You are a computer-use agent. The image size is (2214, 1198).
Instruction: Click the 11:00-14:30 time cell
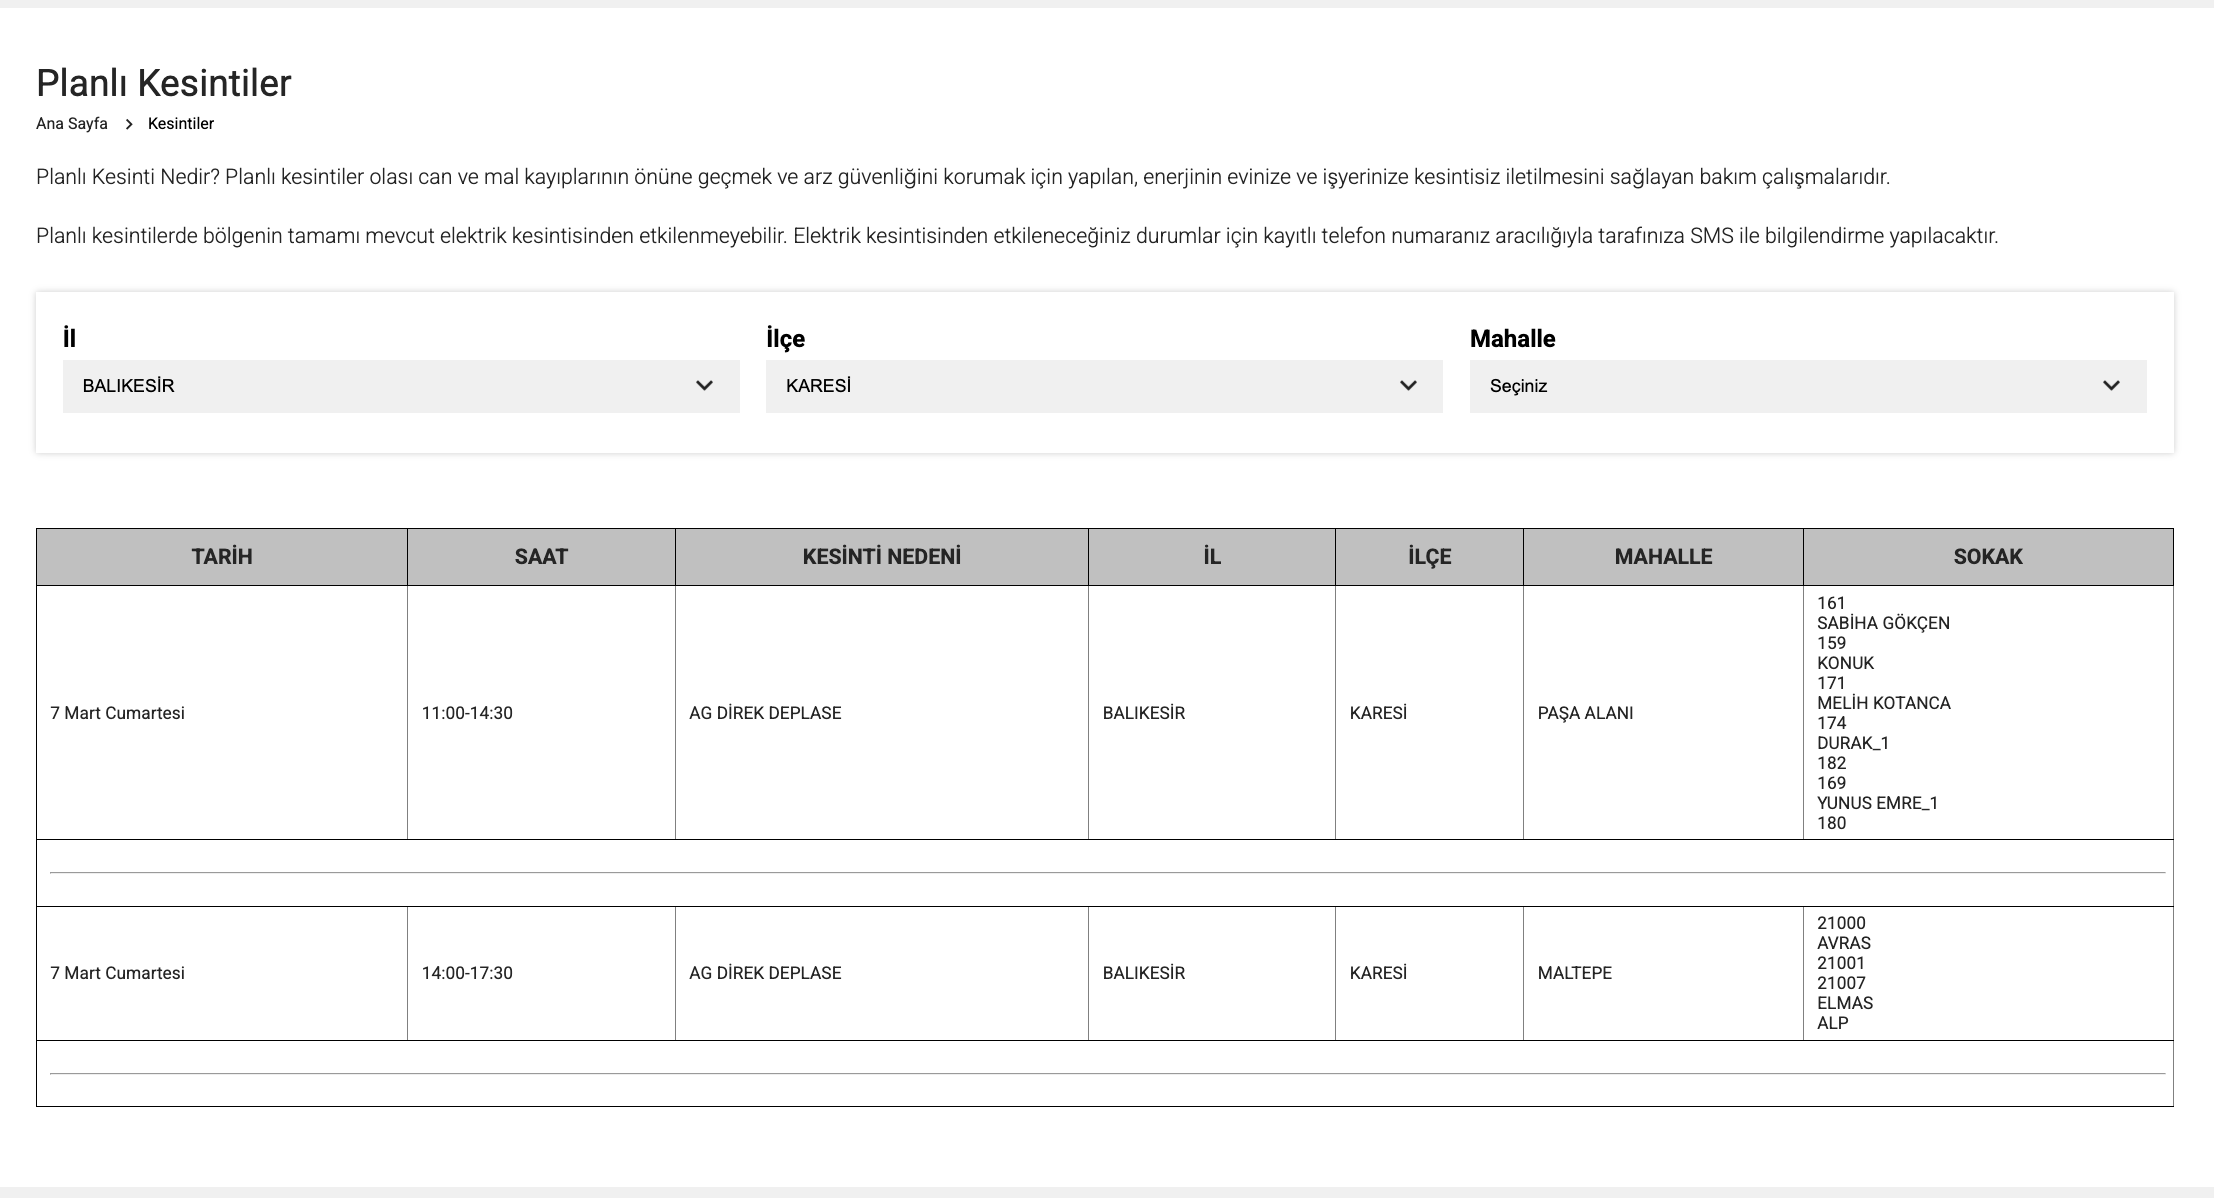tap(467, 713)
